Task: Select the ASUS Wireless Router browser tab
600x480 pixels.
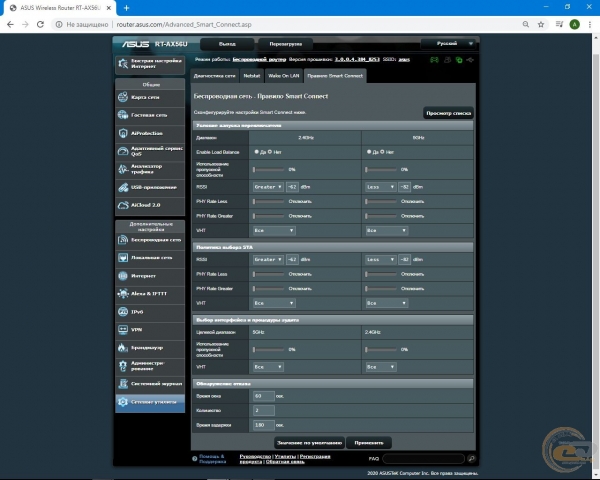Action: coord(60,8)
